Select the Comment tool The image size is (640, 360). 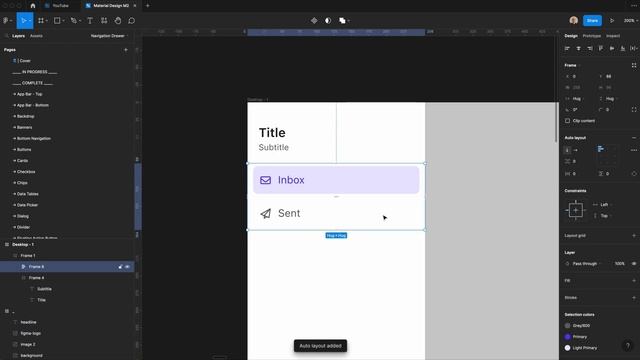point(131,20)
